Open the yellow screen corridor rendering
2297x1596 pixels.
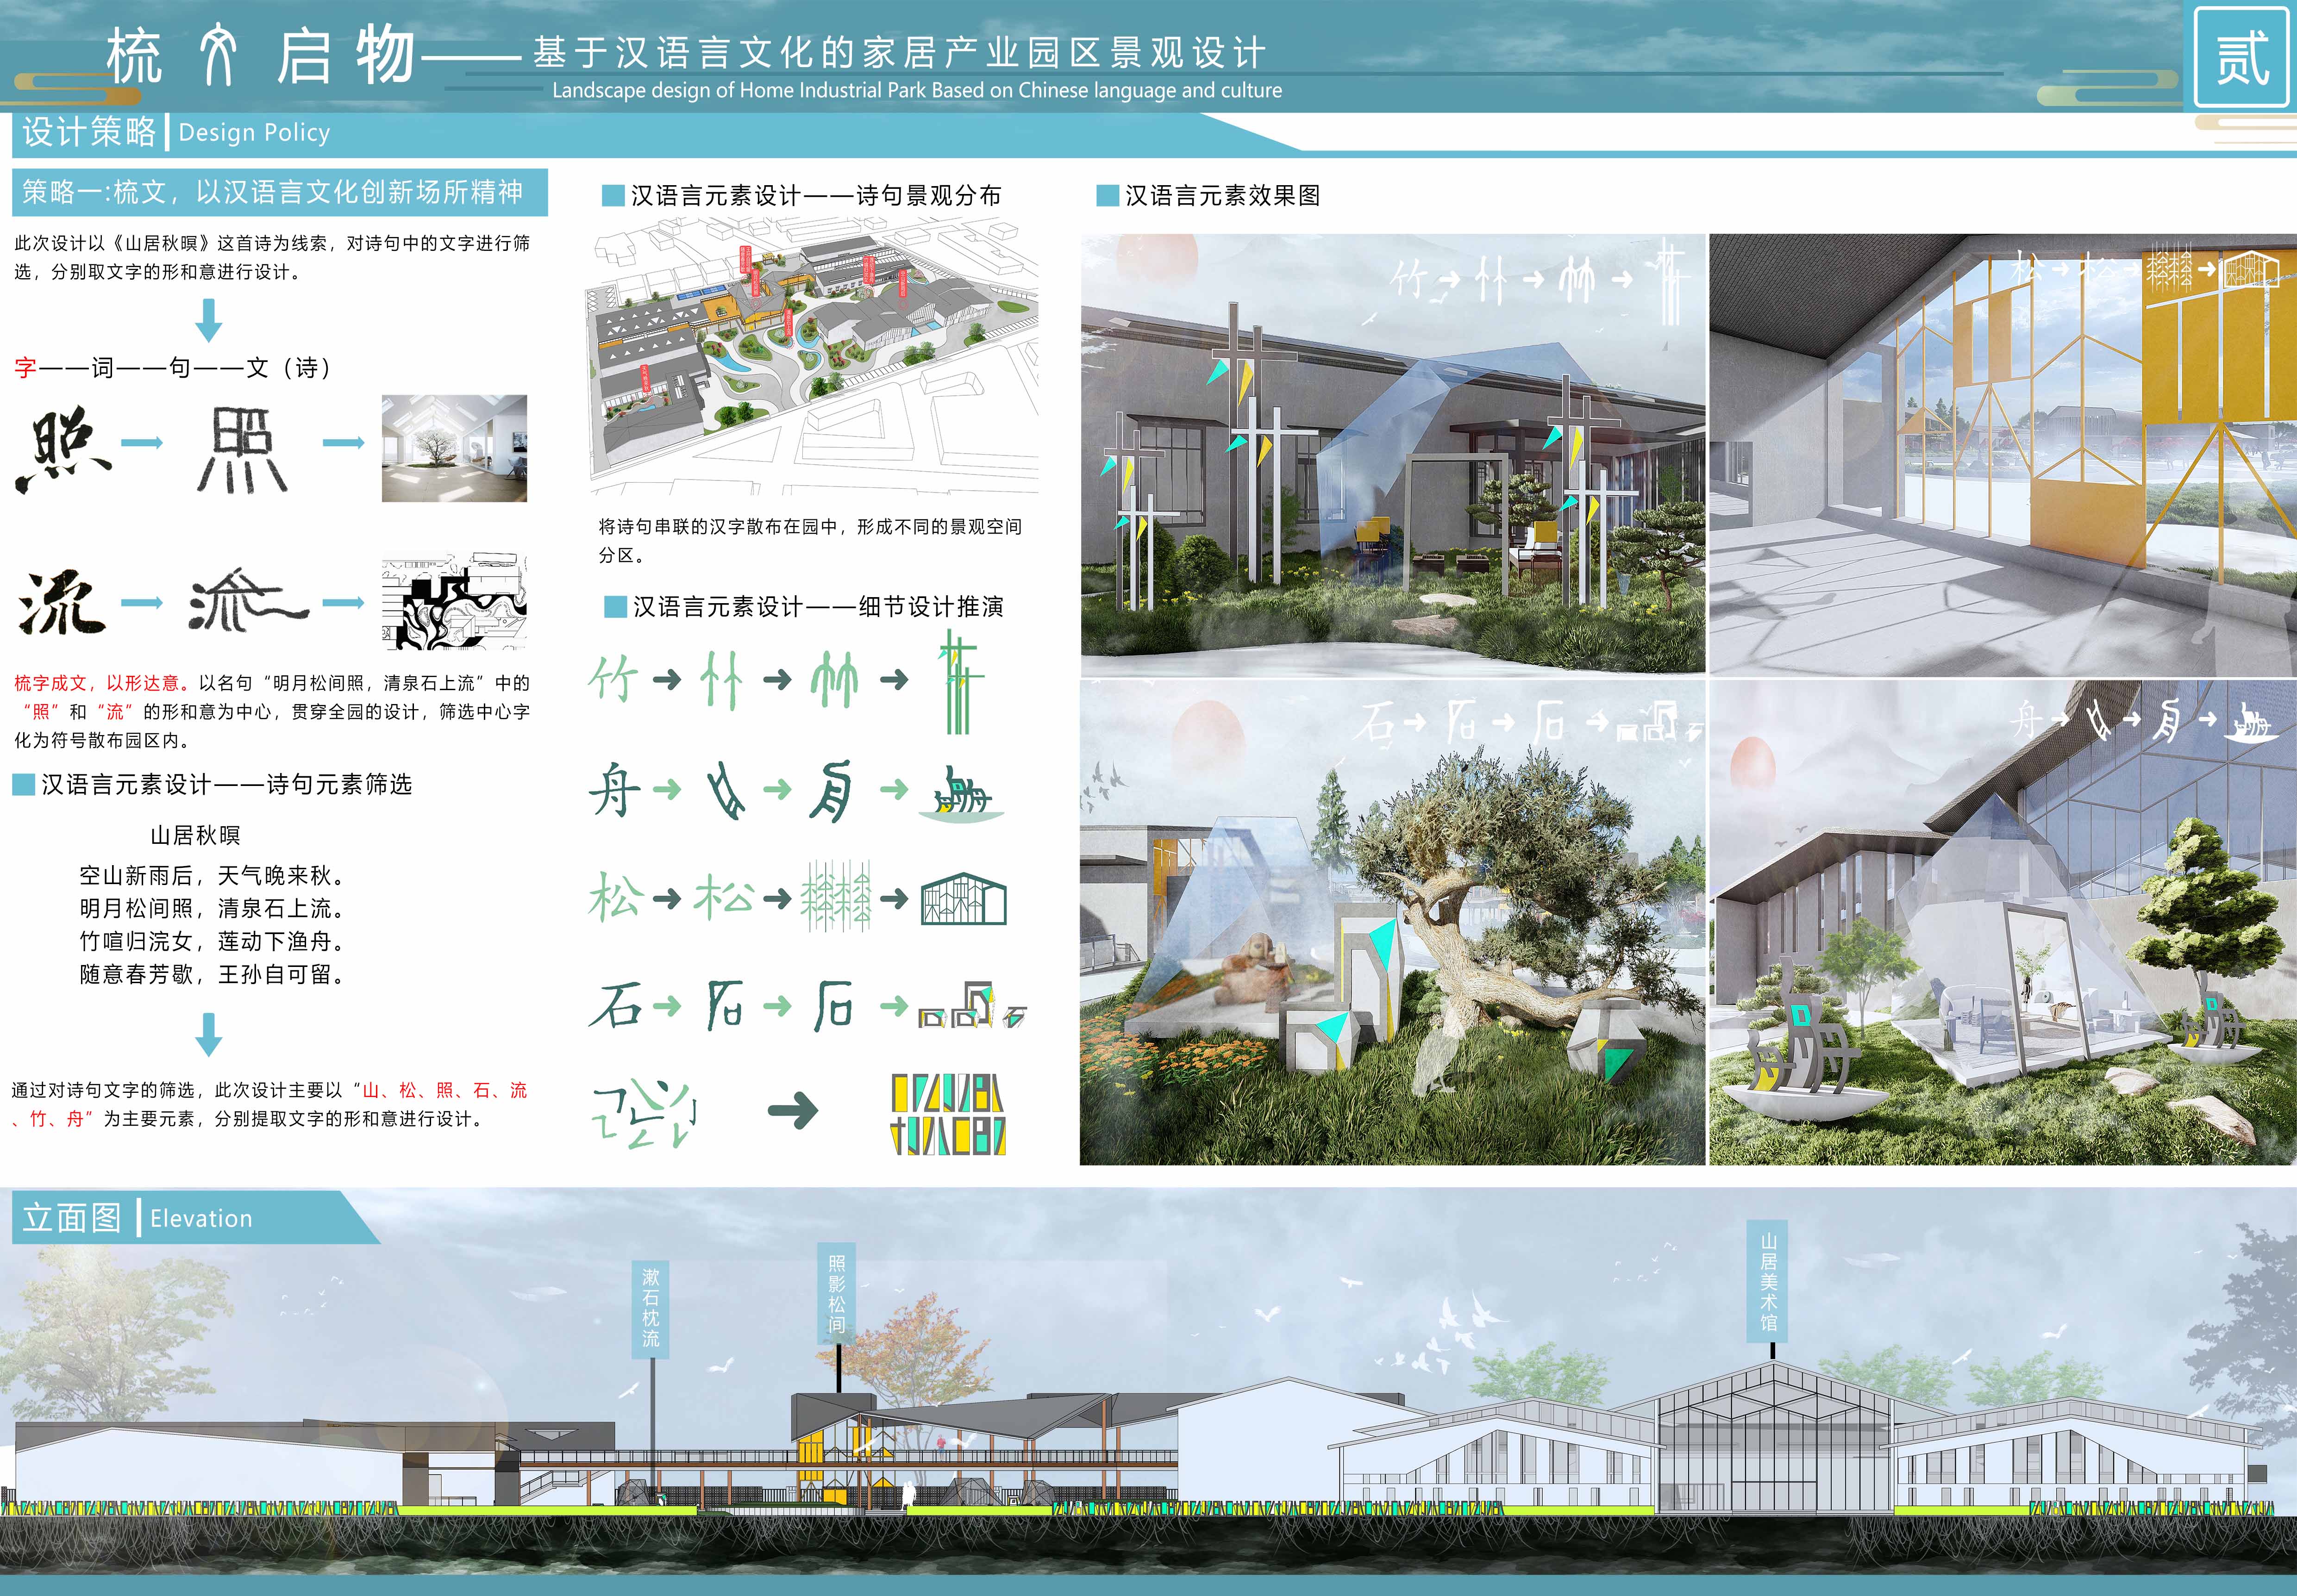2002,454
